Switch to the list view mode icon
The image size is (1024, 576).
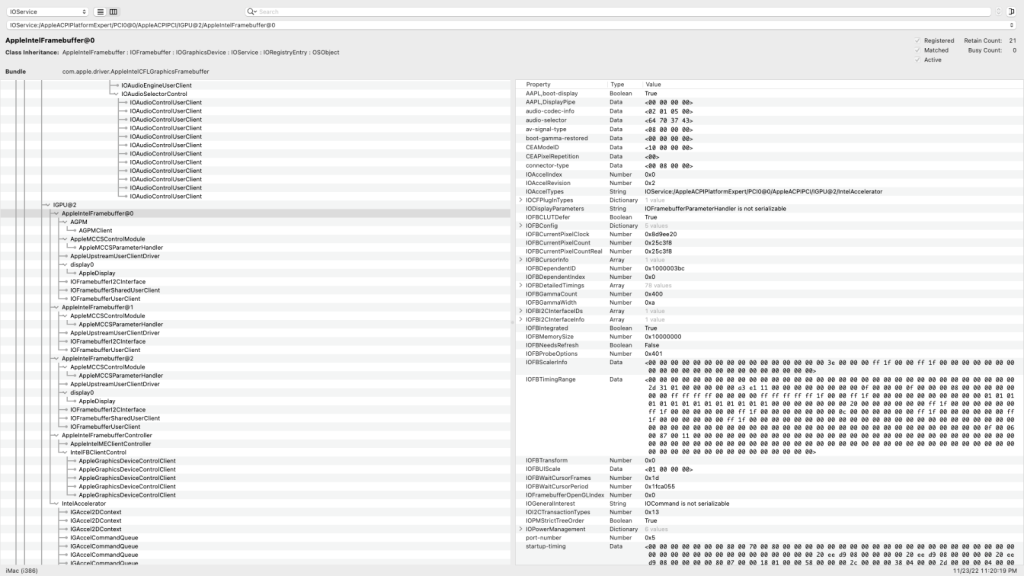(x=99, y=11)
